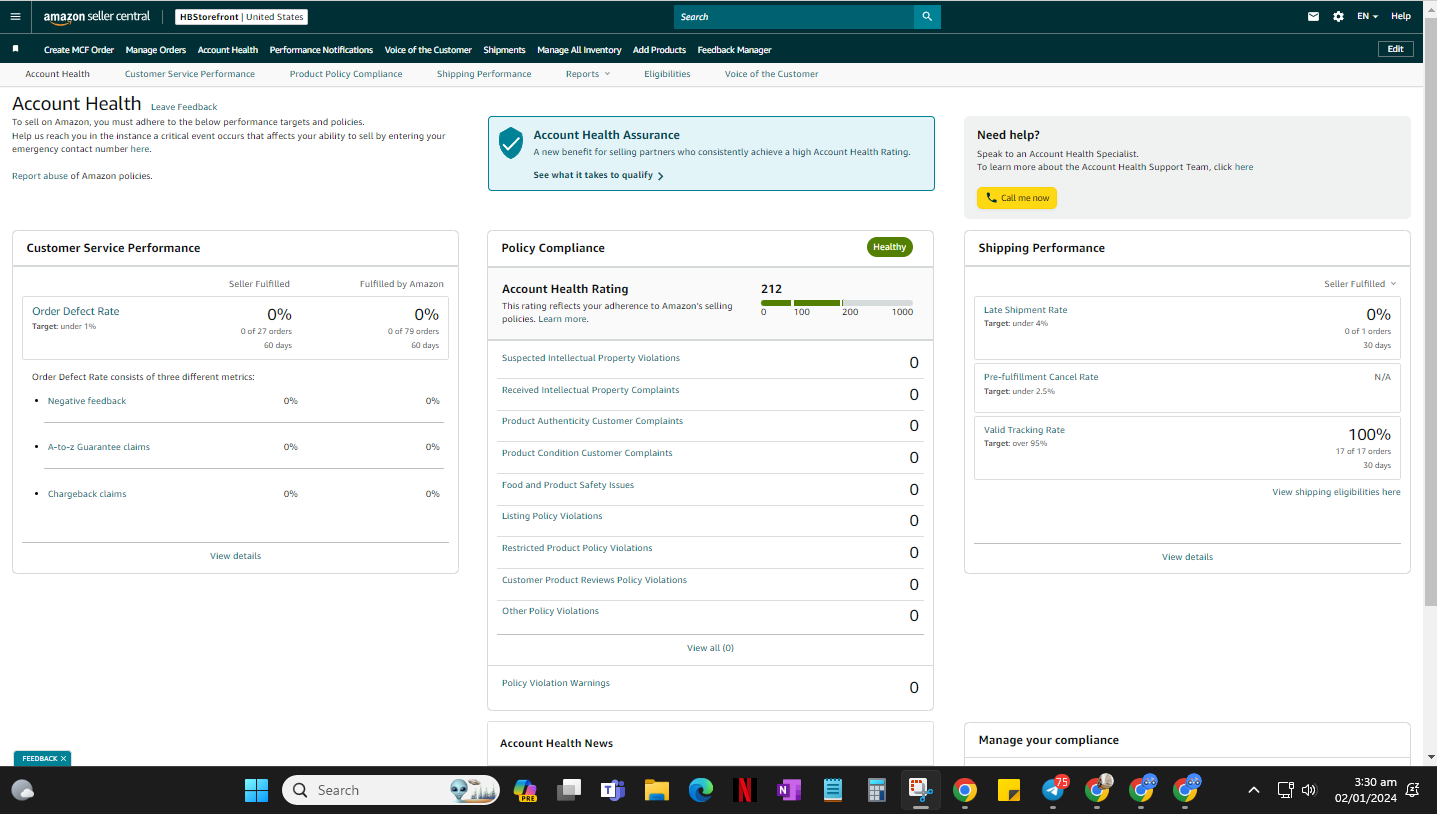This screenshot has height=814, width=1437.
Task: Open Telegram with 75 badge in taskbar
Action: pos(1053,790)
